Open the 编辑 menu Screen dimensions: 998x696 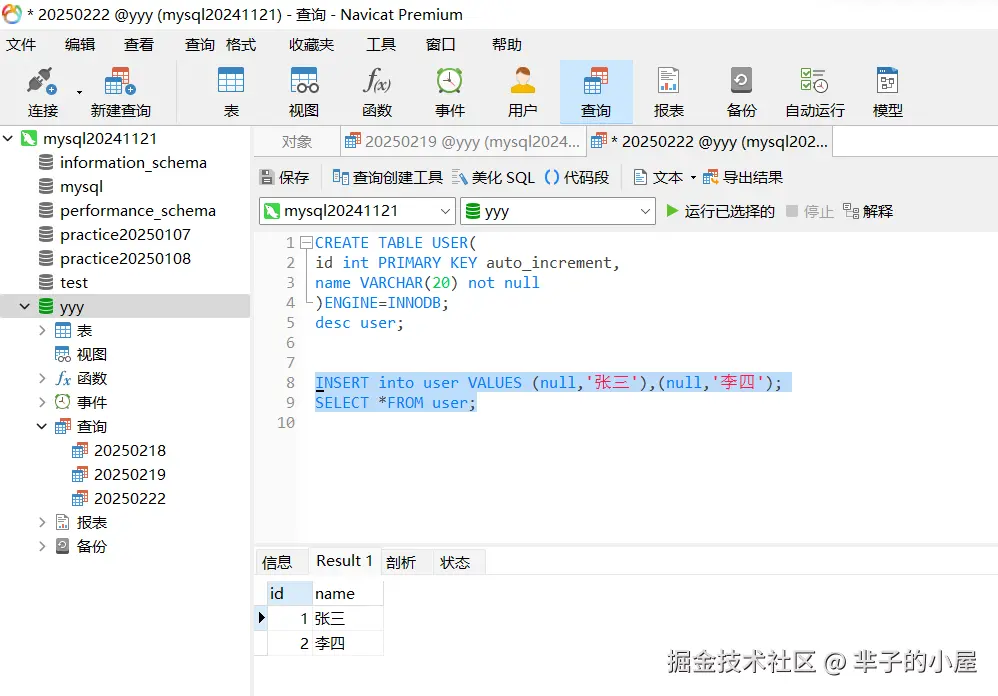click(x=80, y=45)
